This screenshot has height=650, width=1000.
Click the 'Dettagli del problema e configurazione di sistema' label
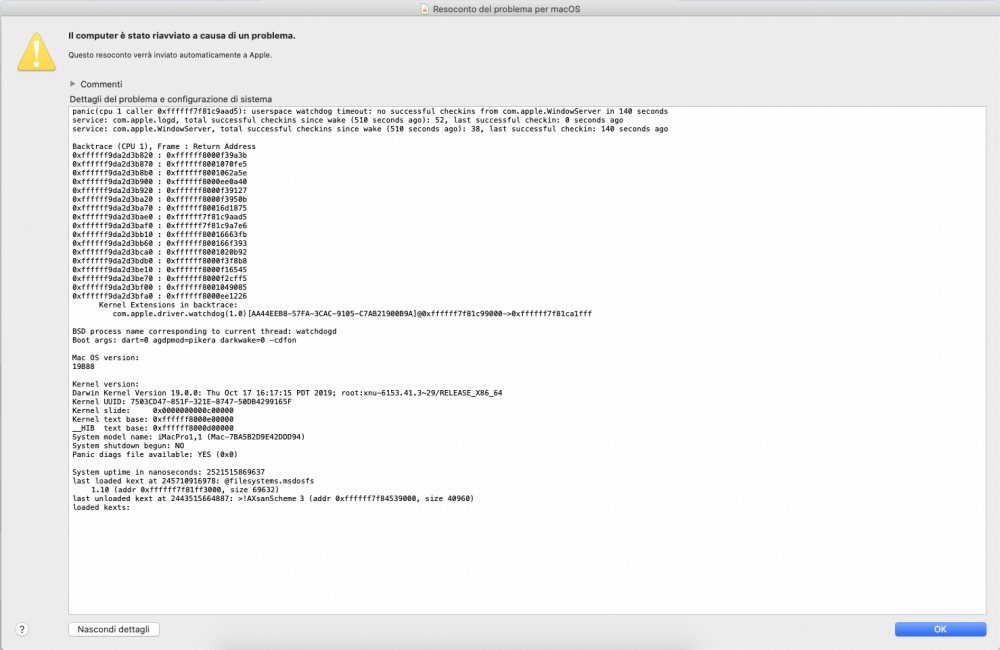click(x=171, y=99)
